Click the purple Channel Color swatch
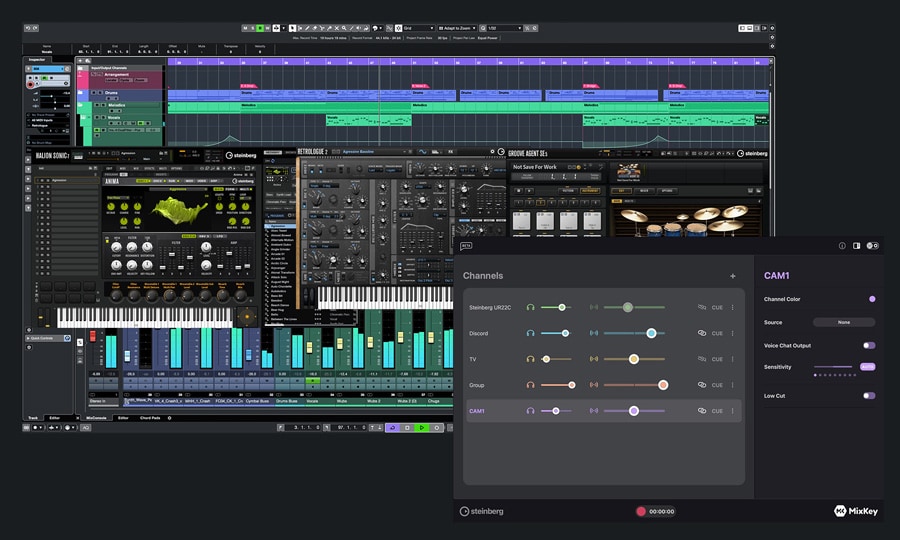Viewport: 900px width, 540px height. pos(872,299)
